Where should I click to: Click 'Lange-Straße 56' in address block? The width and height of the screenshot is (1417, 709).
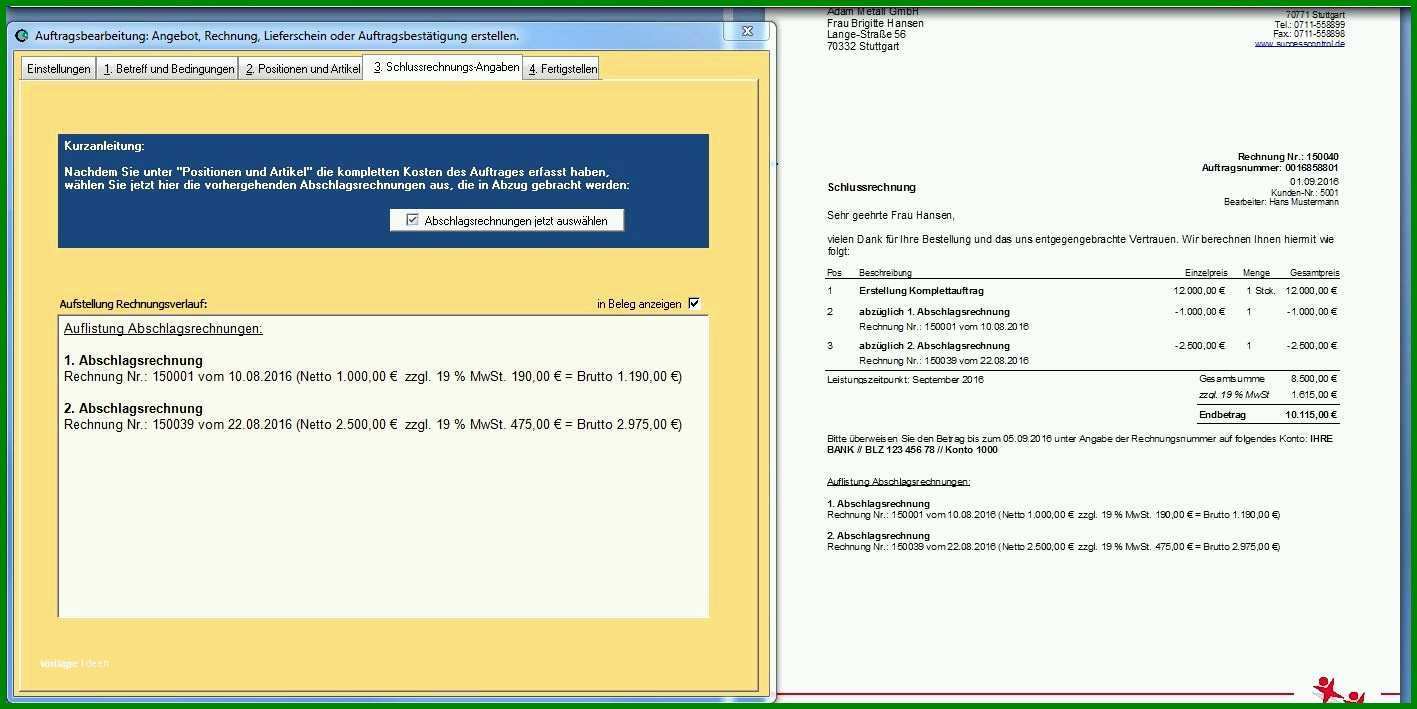[x=866, y=34]
